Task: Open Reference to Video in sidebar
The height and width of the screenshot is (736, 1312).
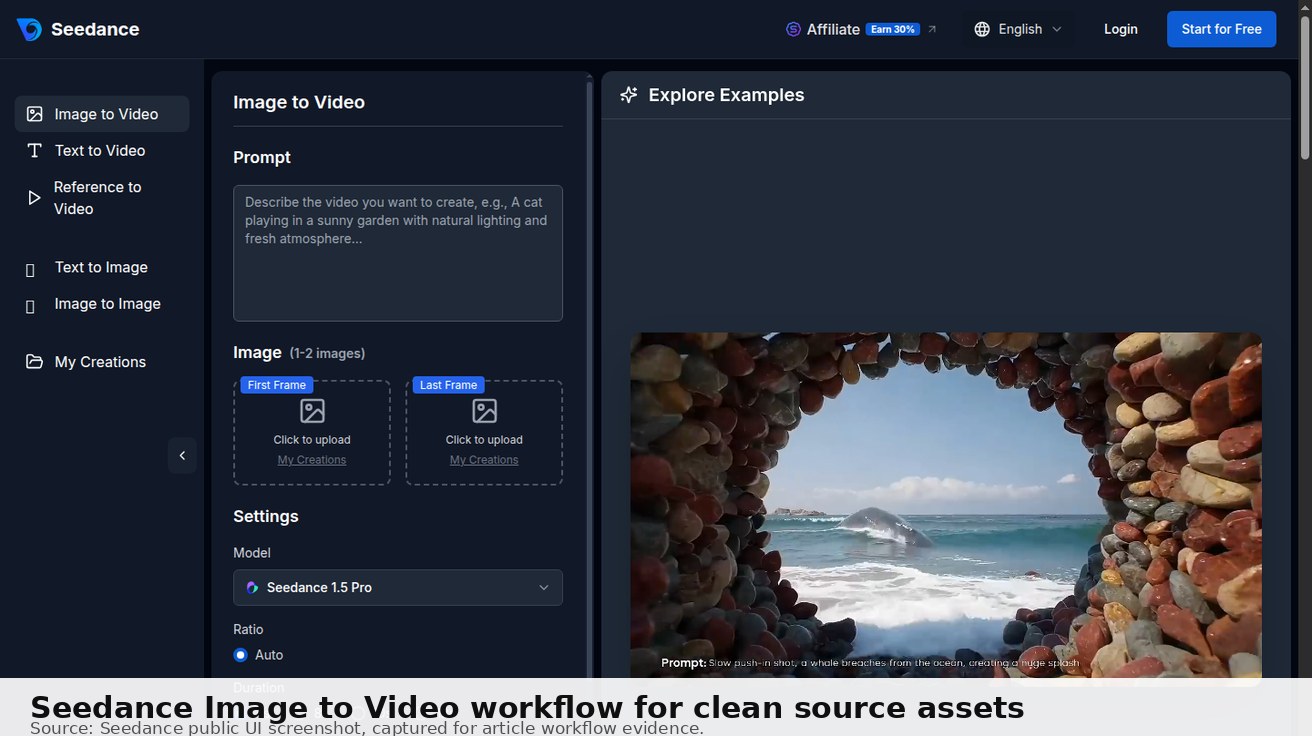Action: click(x=102, y=198)
